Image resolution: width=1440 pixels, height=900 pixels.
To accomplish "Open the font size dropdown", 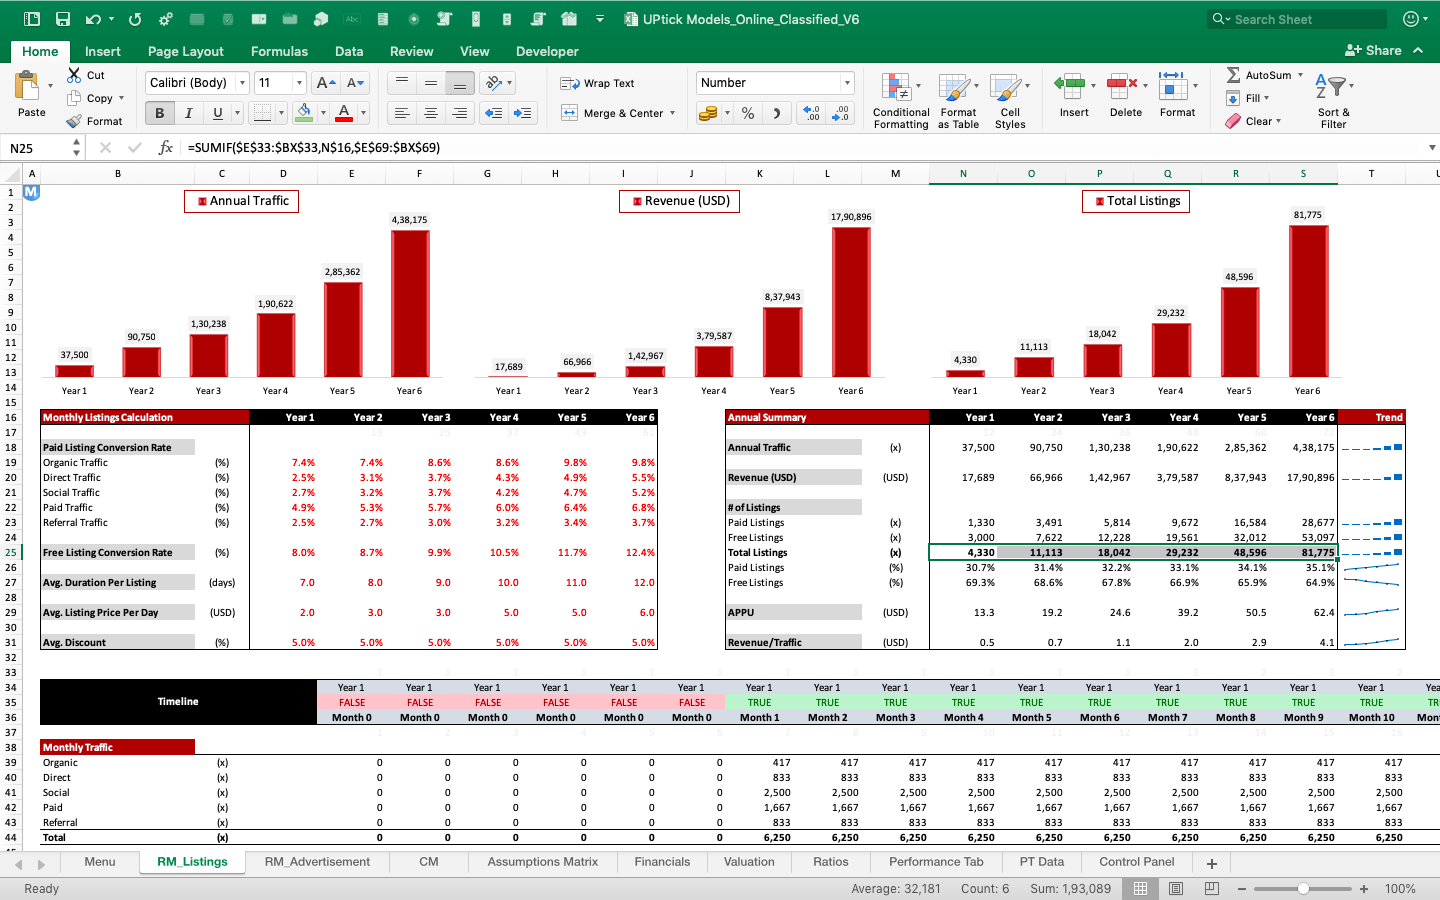I will coord(299,83).
